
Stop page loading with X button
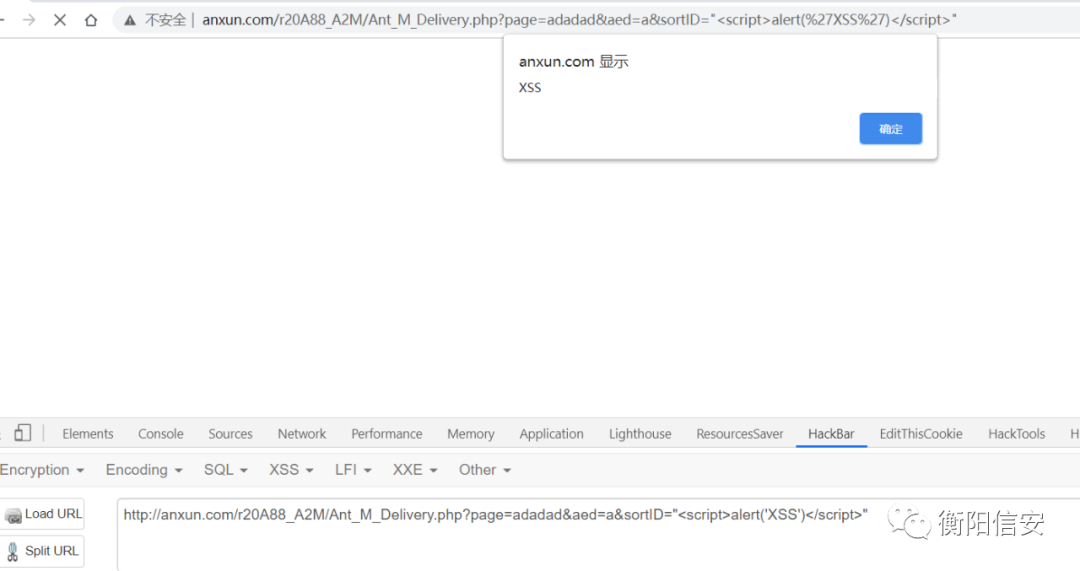tap(60, 20)
